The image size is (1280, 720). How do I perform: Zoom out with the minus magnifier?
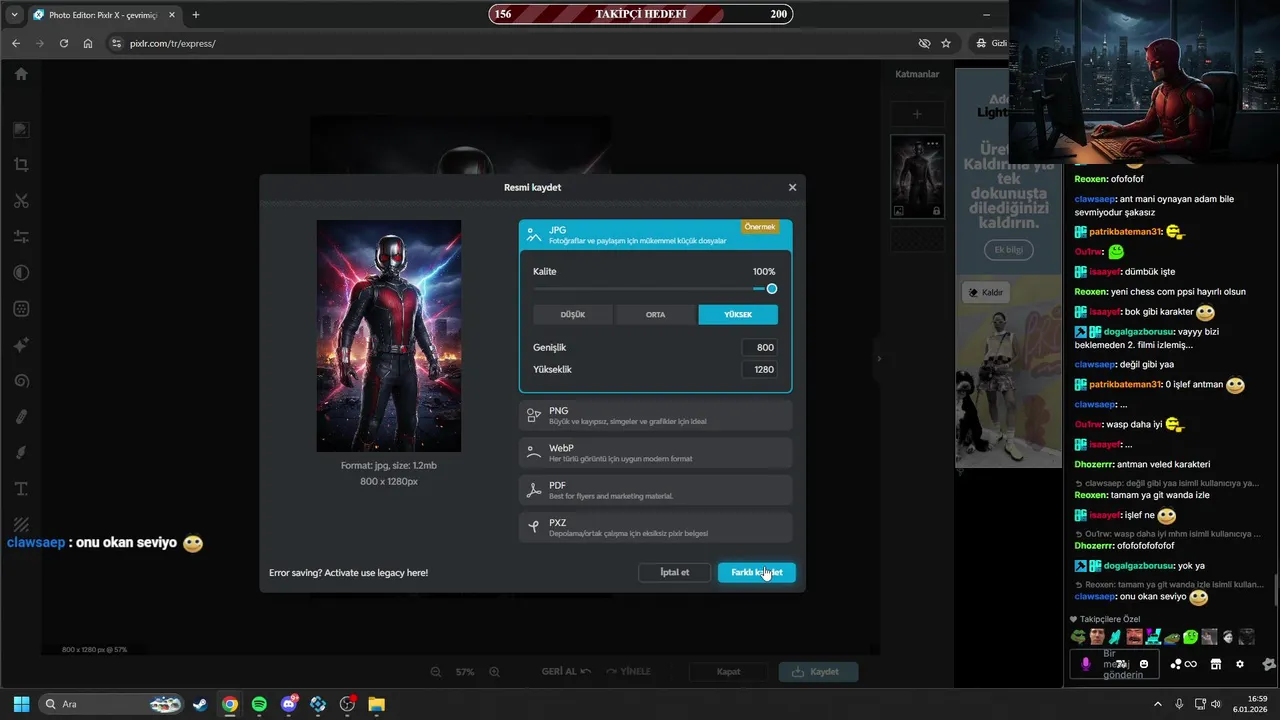point(435,672)
